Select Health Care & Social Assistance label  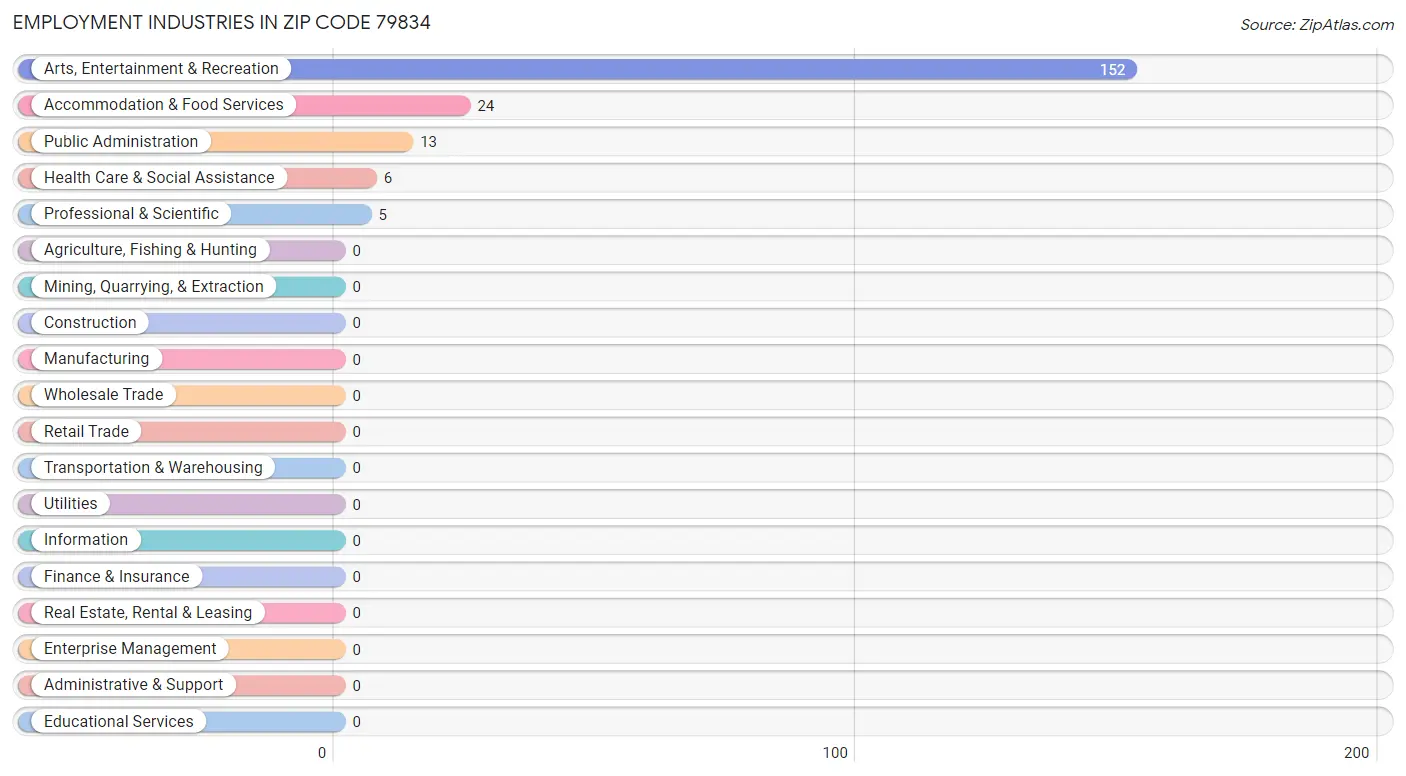click(159, 177)
